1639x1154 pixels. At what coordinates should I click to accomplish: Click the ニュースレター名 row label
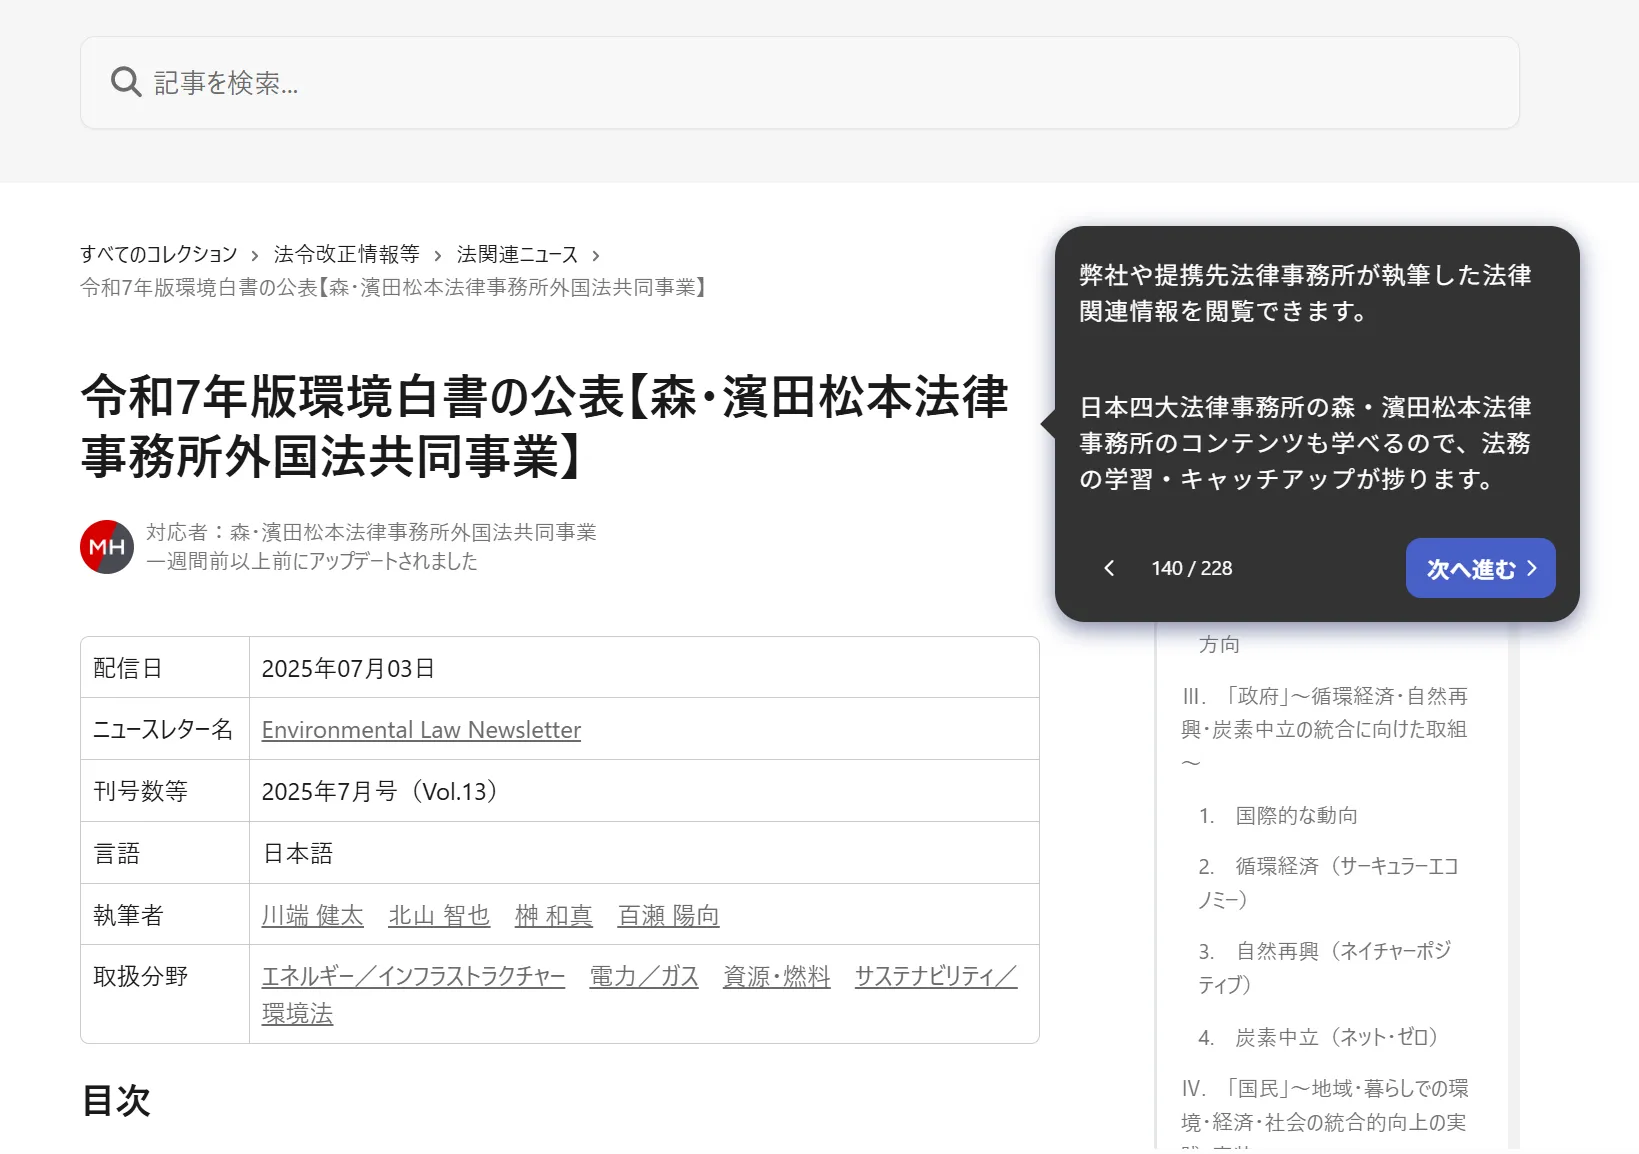pos(163,730)
